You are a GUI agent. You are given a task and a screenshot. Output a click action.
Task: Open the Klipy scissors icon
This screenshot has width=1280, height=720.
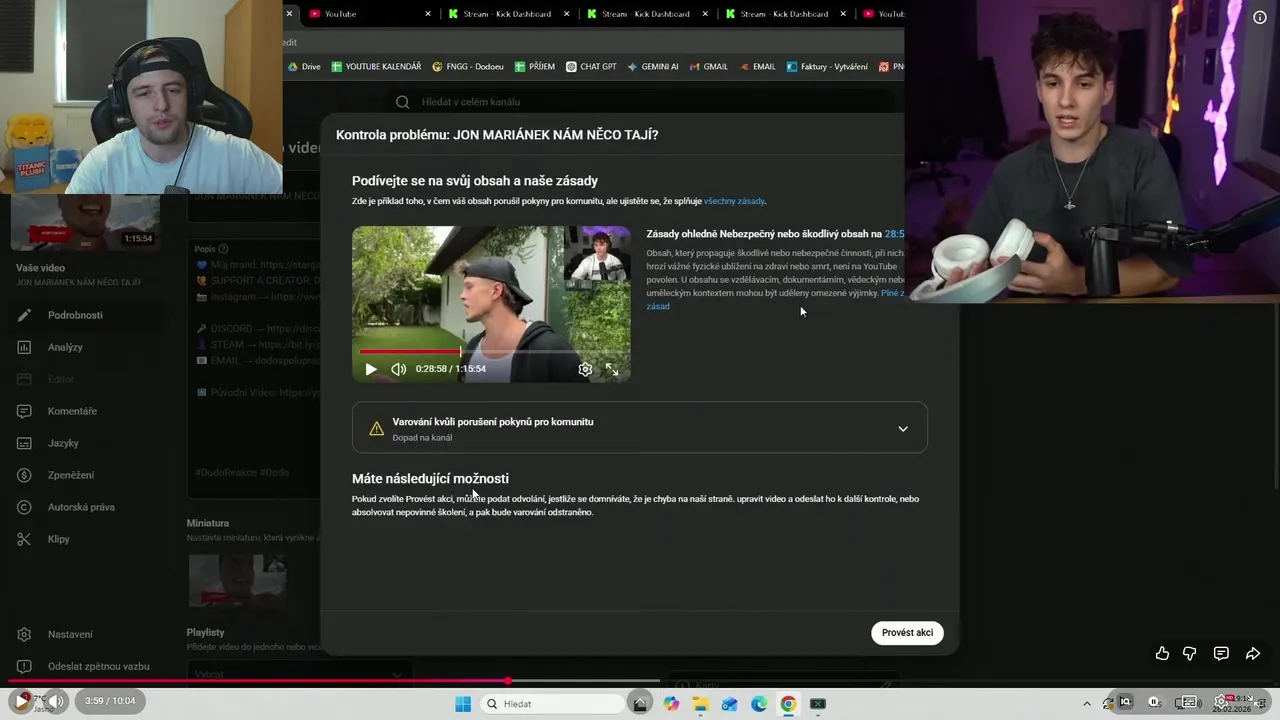pyautogui.click(x=24, y=539)
